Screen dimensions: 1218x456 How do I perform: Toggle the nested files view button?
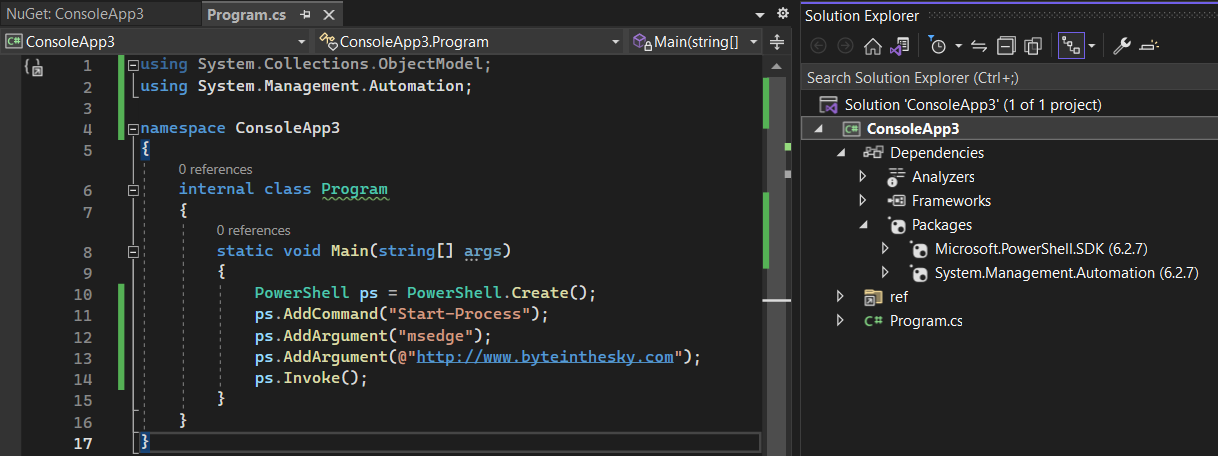pos(1071,46)
